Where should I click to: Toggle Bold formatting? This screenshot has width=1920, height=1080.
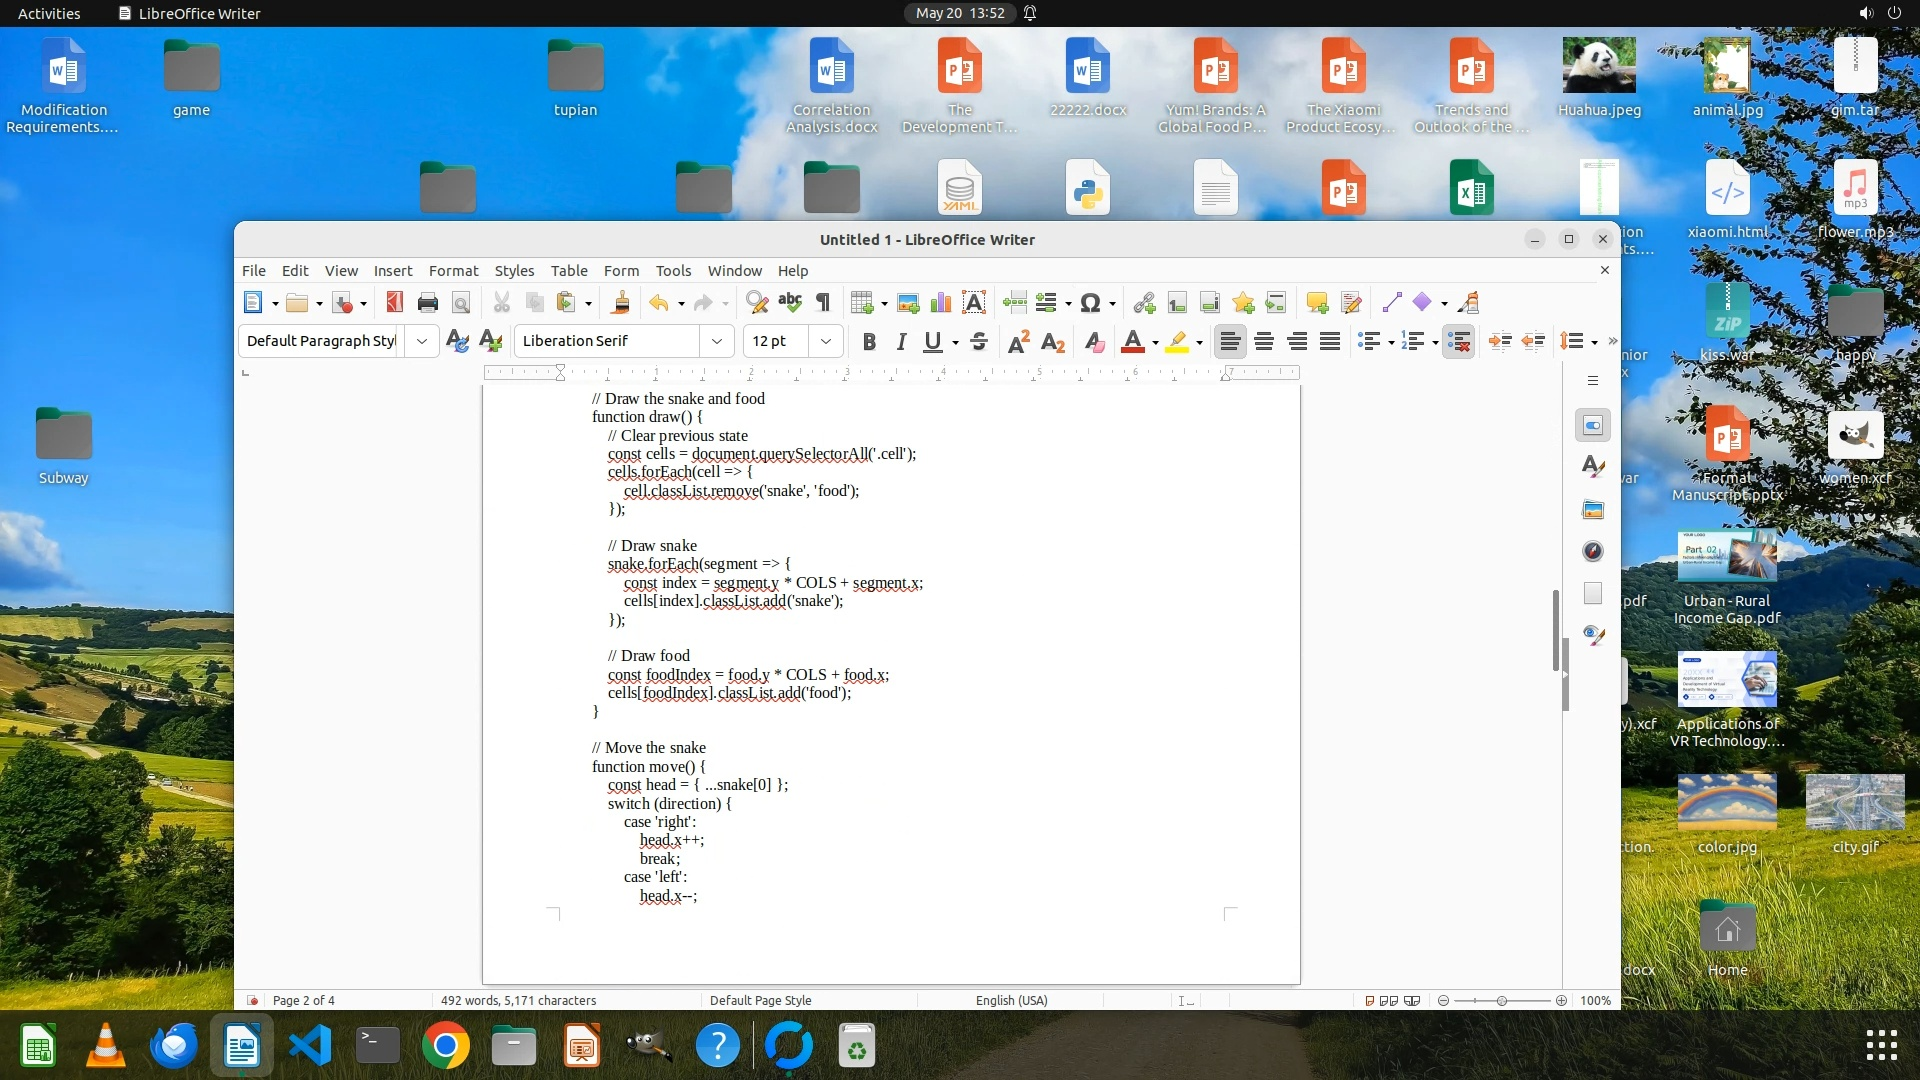[869, 342]
